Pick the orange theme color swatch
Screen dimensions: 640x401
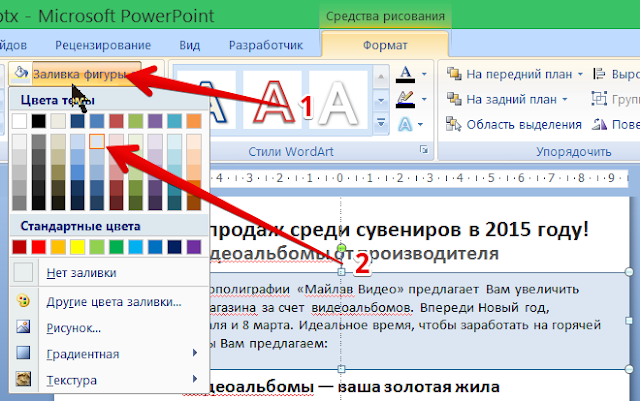tap(194, 121)
